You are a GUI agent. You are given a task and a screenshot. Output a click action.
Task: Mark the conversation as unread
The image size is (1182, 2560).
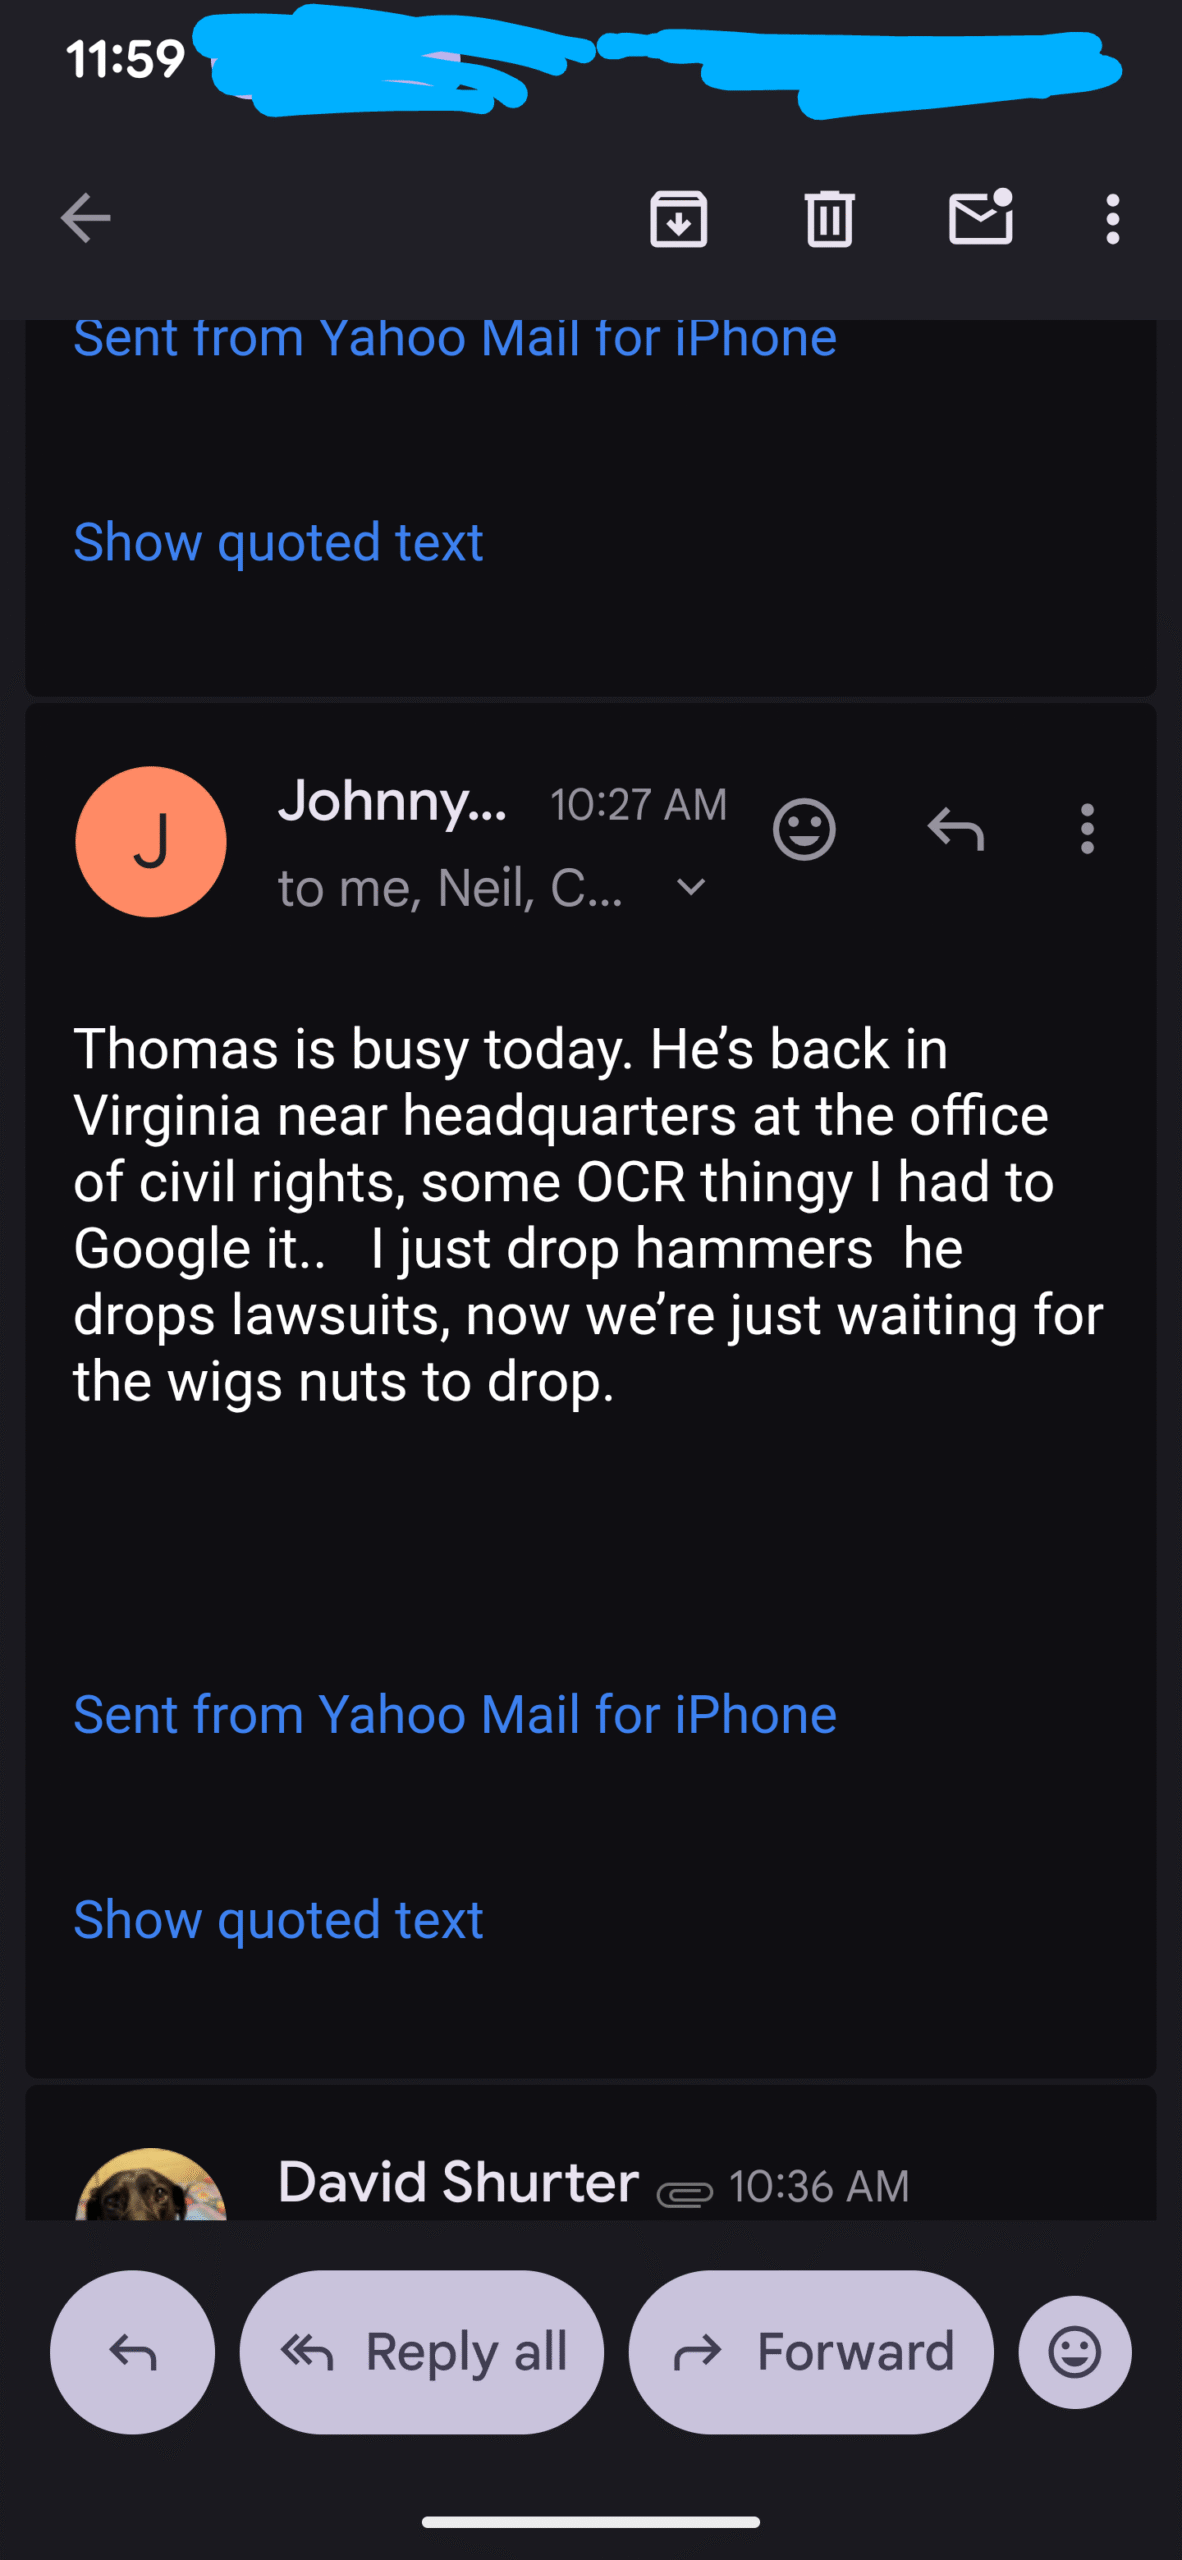pos(980,216)
